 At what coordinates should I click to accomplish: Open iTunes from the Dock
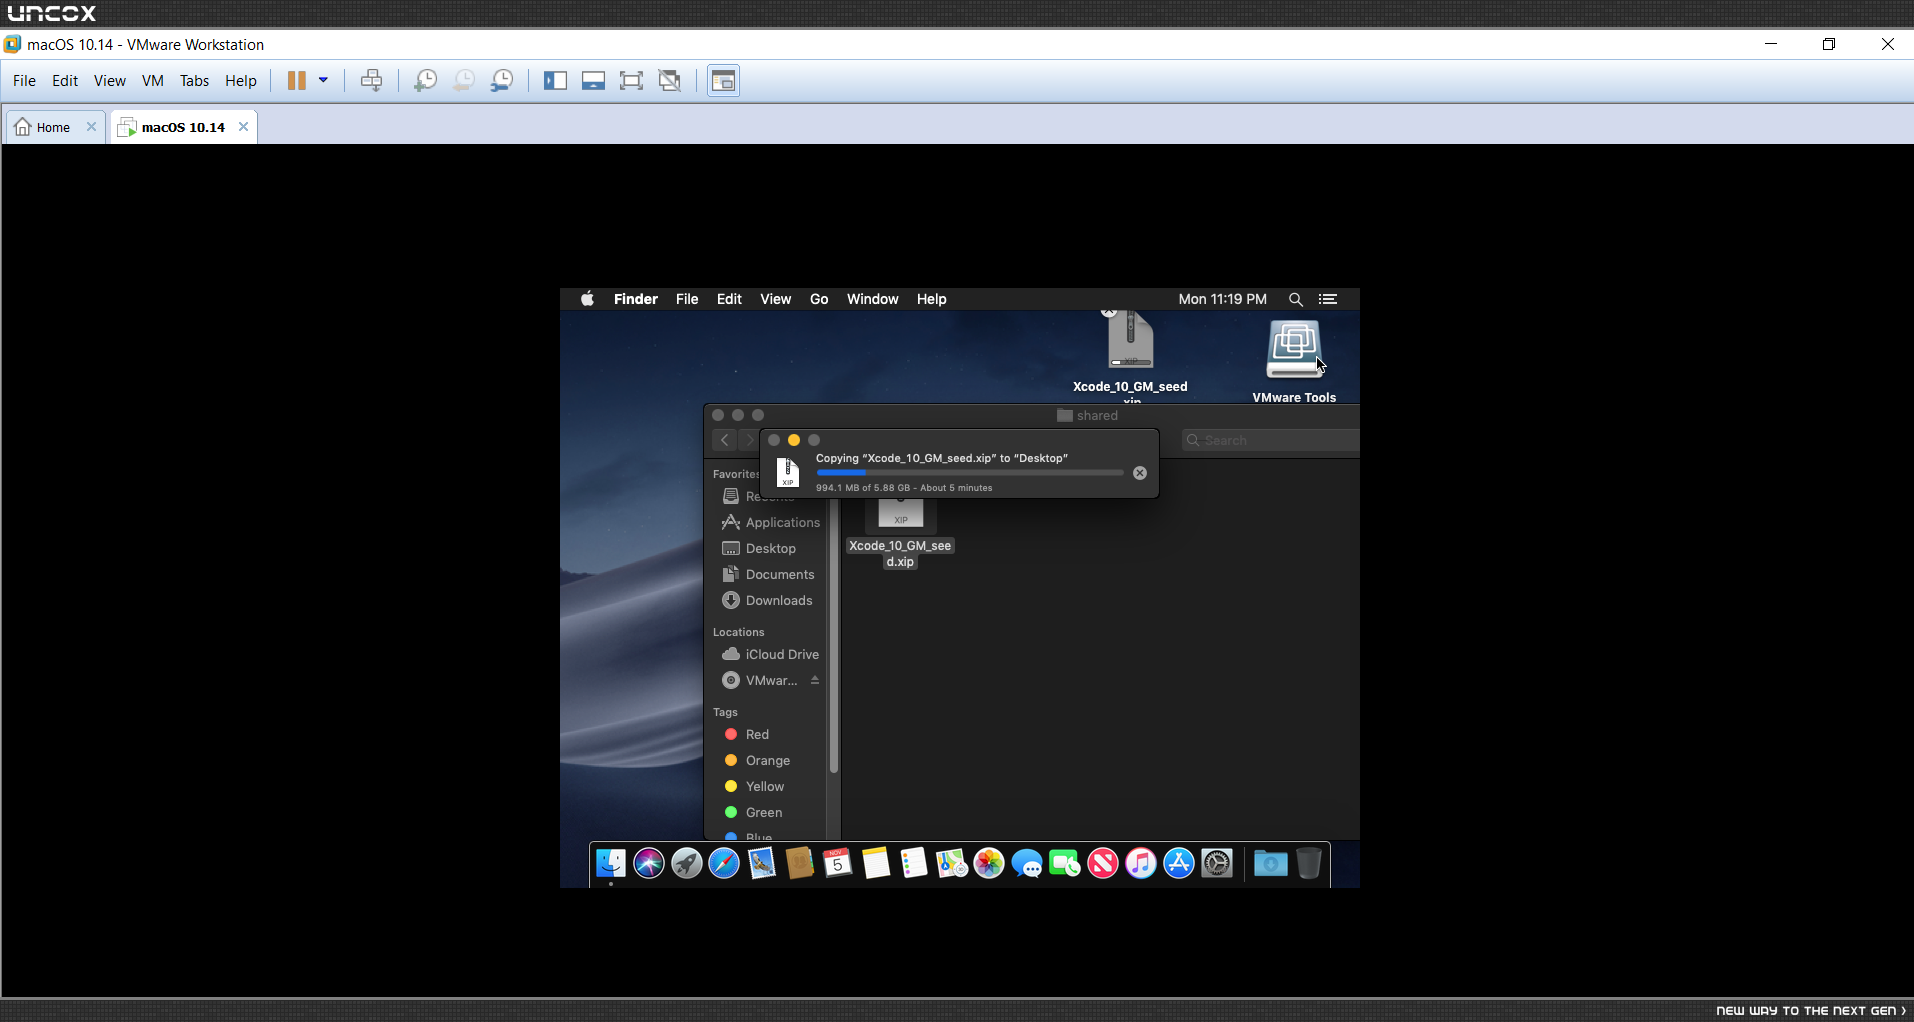1141,863
